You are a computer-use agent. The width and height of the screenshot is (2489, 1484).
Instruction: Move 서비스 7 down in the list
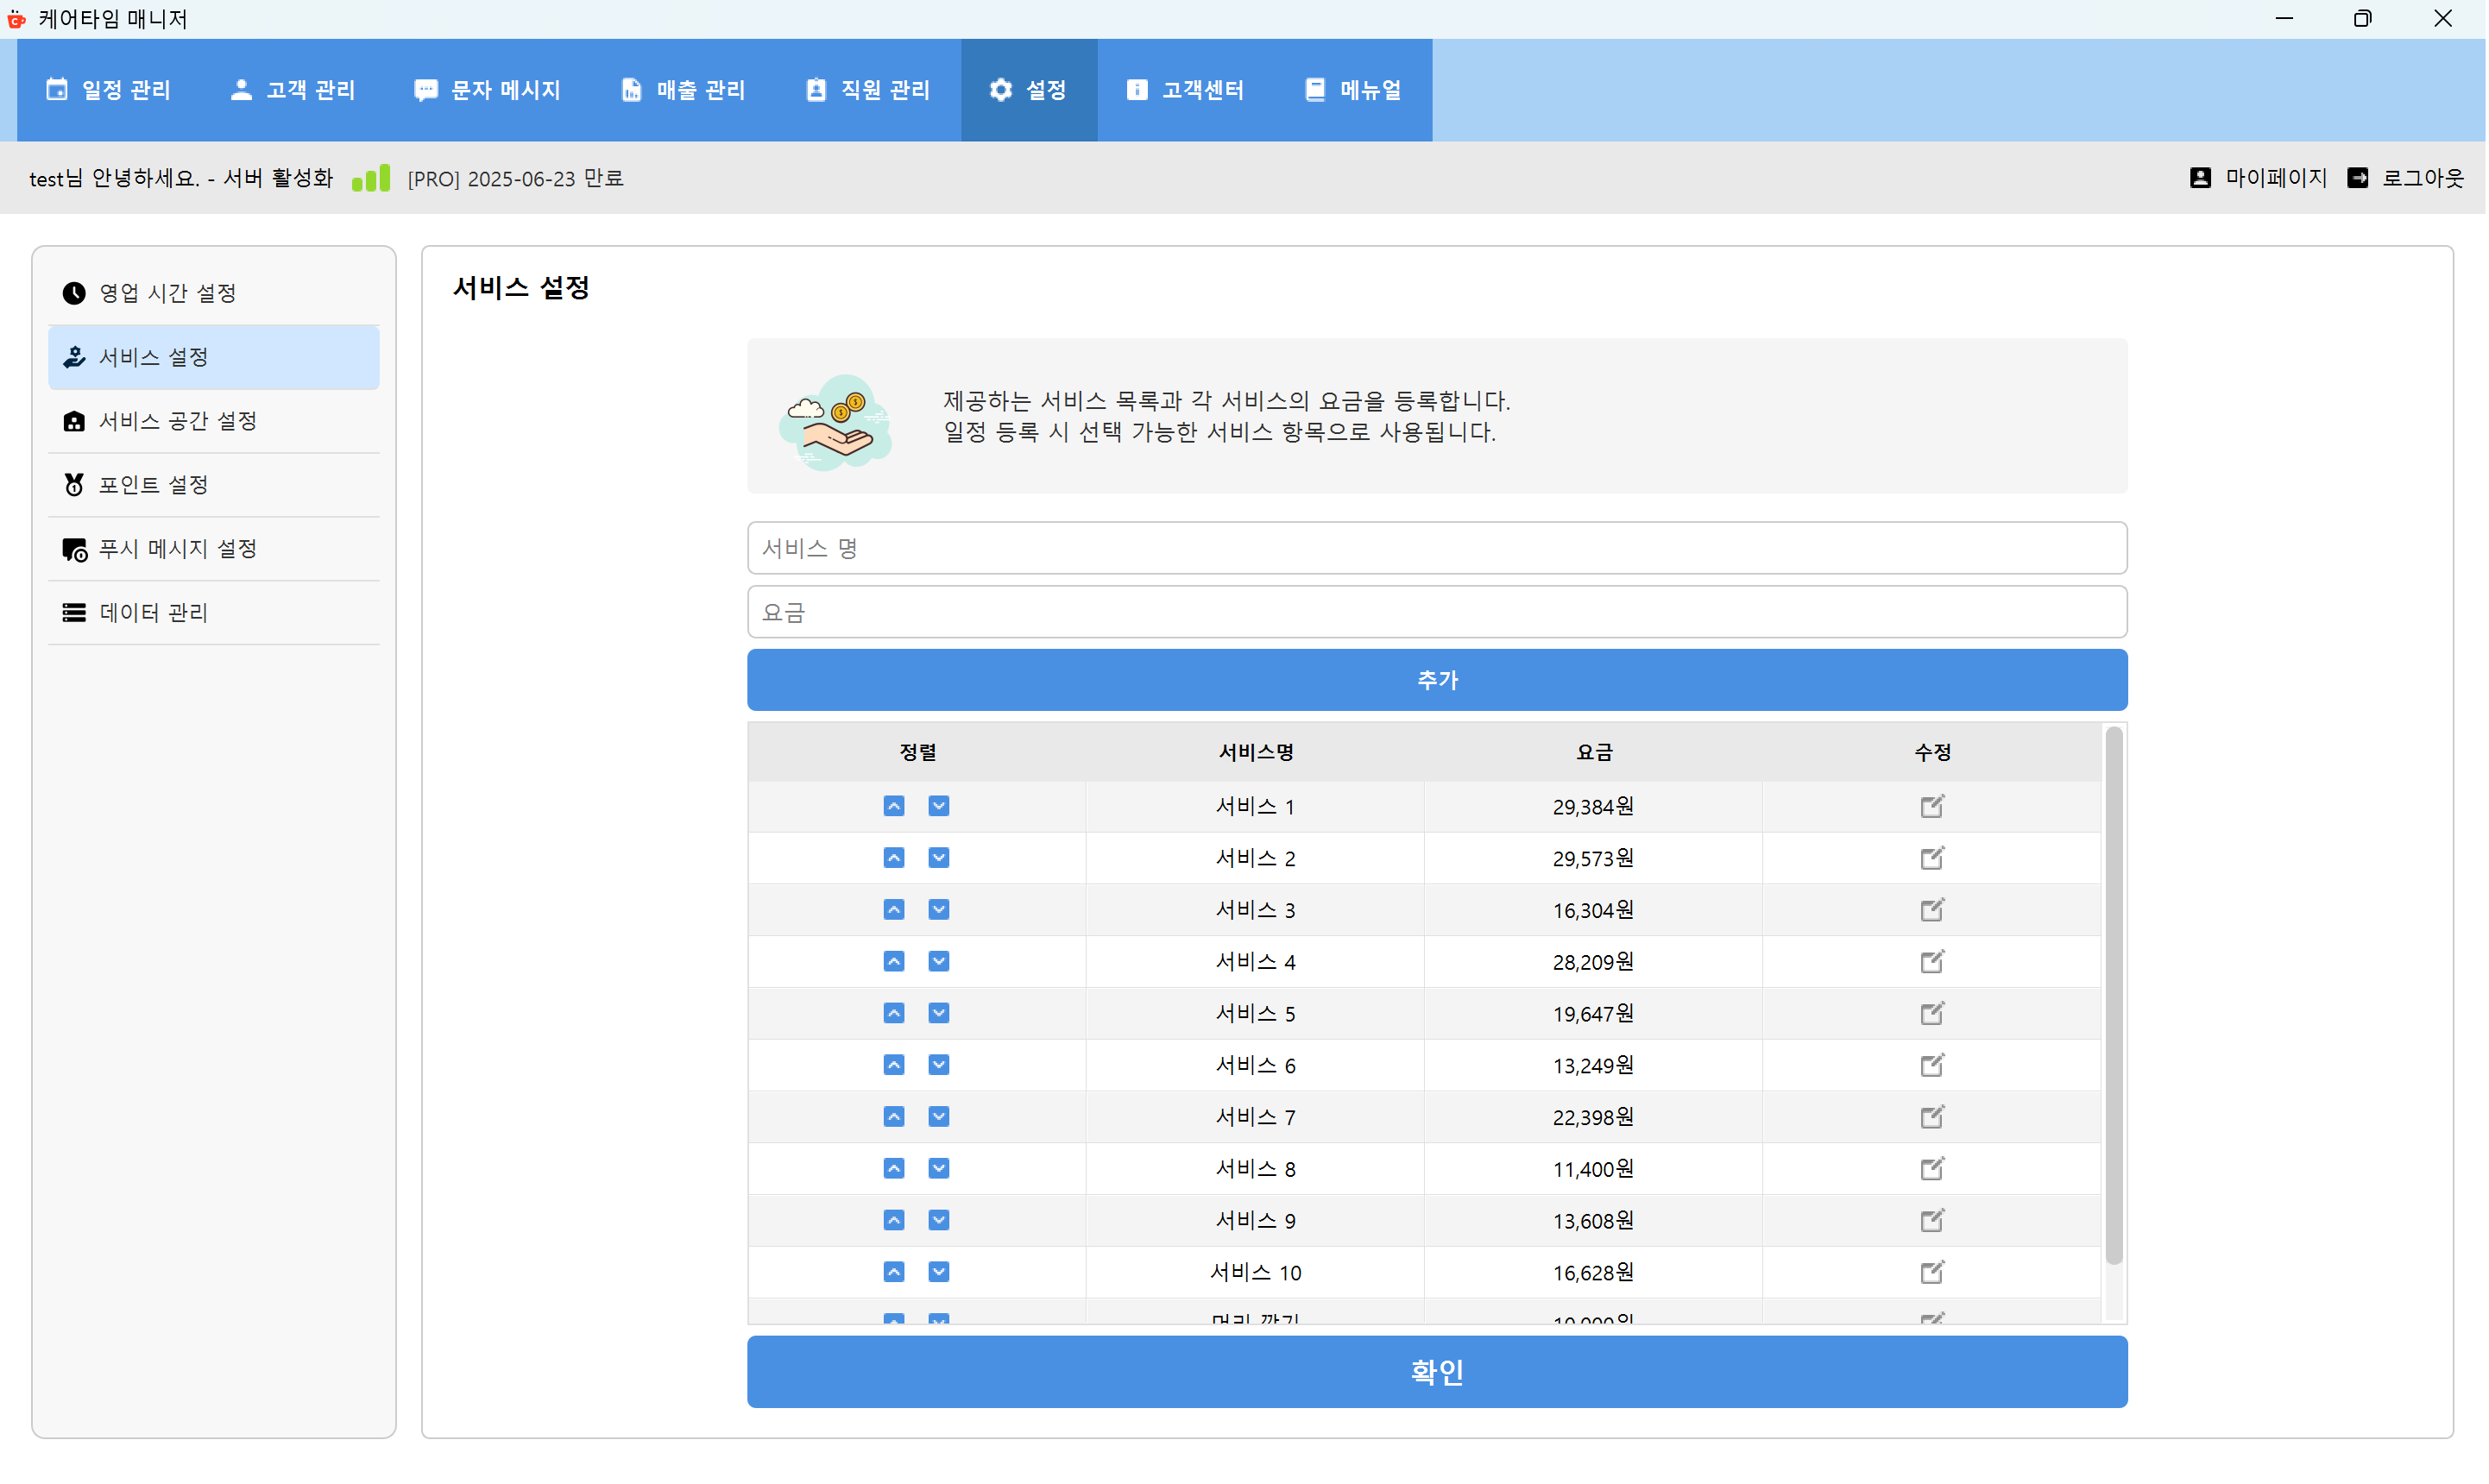coord(938,1117)
